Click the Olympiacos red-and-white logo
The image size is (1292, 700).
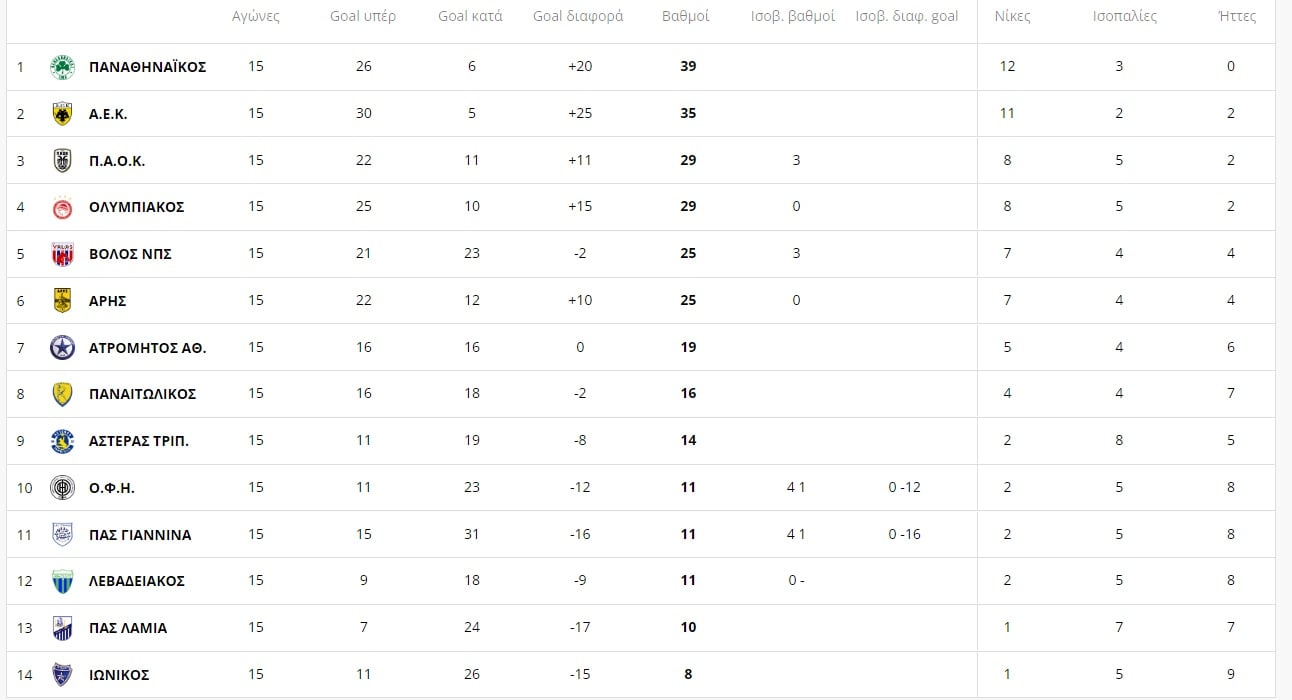62,207
